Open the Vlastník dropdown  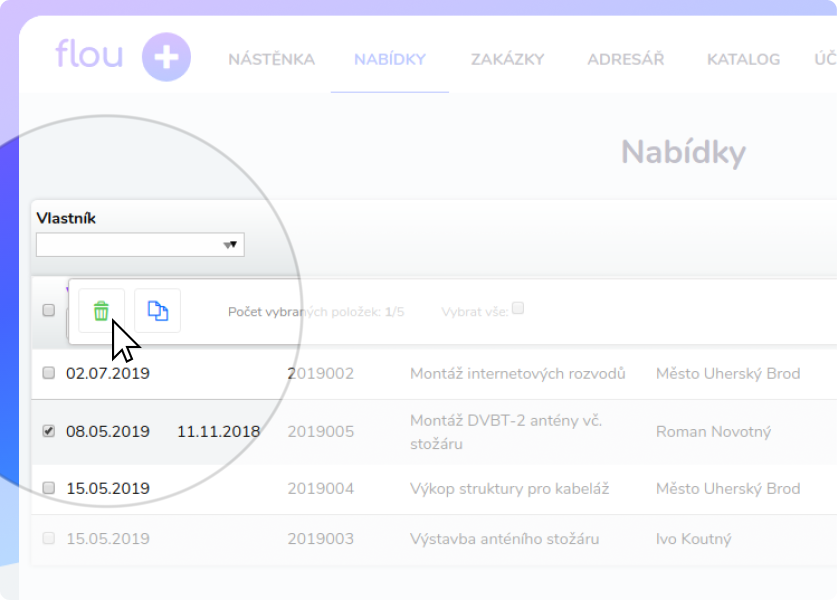click(x=140, y=244)
